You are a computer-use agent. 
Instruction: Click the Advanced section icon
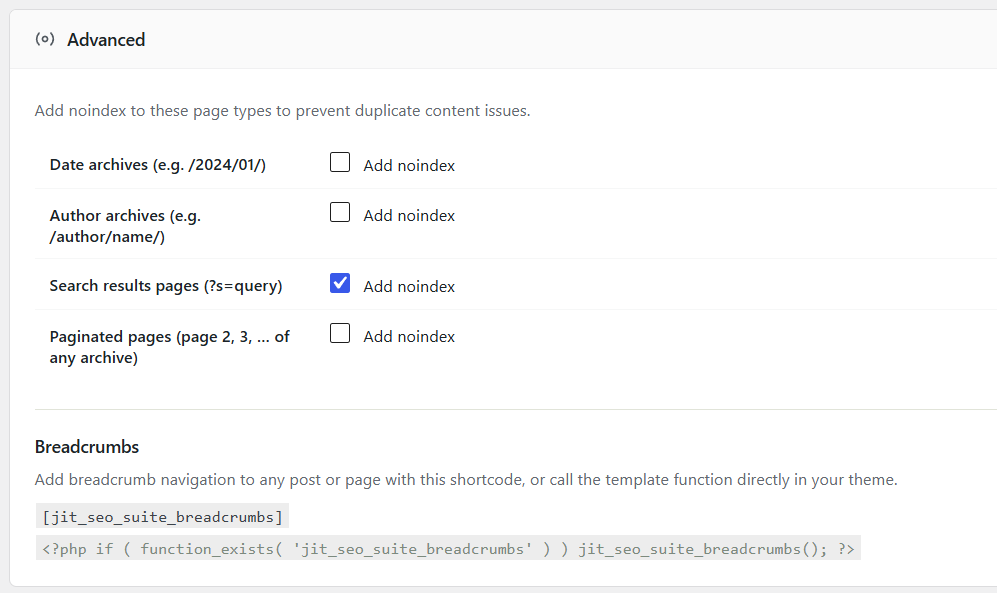(x=45, y=39)
